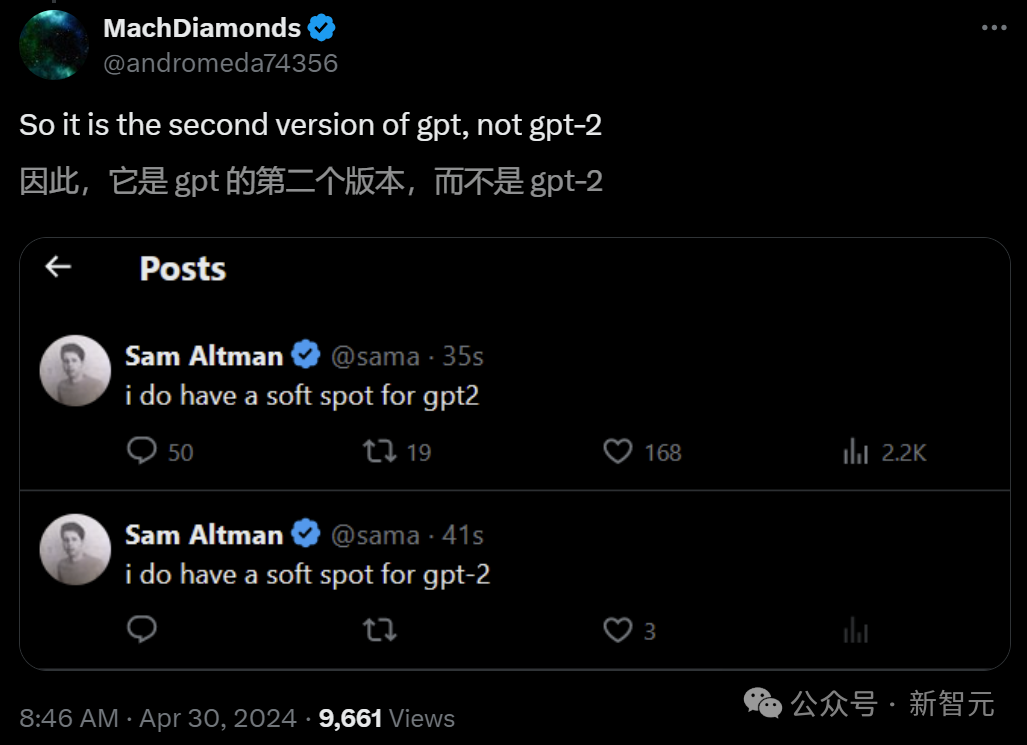The image size is (1027, 745).
Task: Repost the gpt-2 tweet posted 41s ago
Action: point(380,630)
